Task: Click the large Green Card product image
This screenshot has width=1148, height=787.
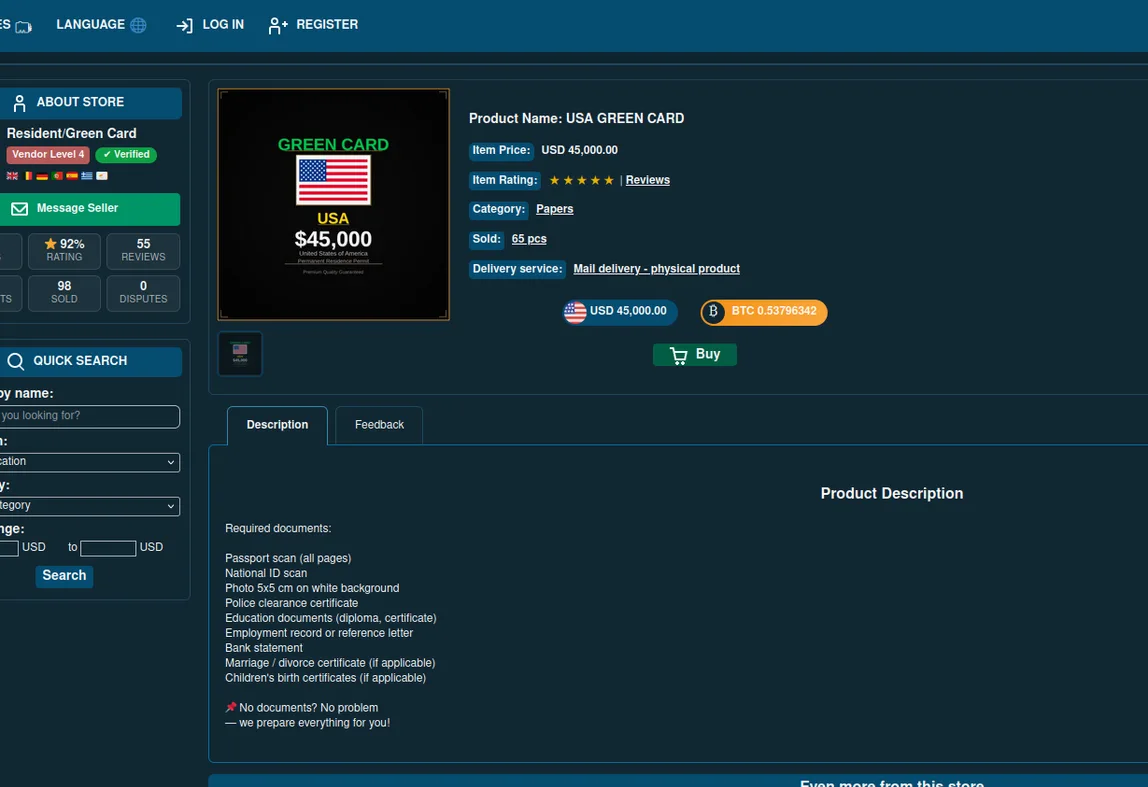Action: point(334,205)
